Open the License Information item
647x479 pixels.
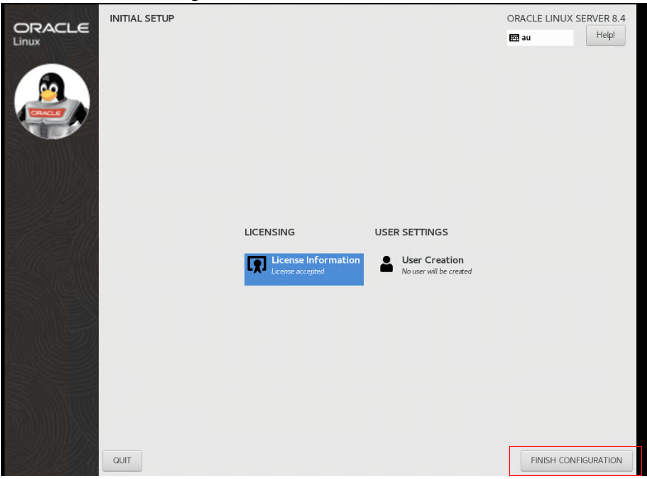(304, 269)
